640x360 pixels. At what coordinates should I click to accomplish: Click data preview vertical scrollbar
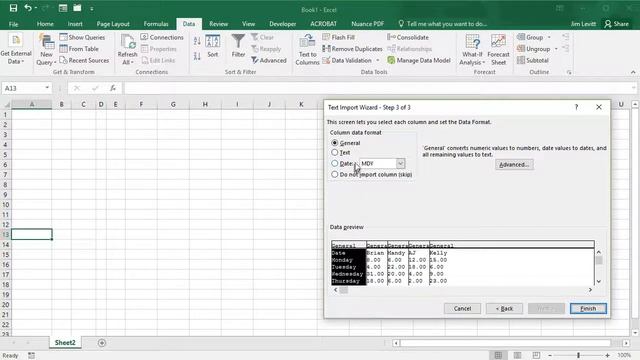[599, 266]
